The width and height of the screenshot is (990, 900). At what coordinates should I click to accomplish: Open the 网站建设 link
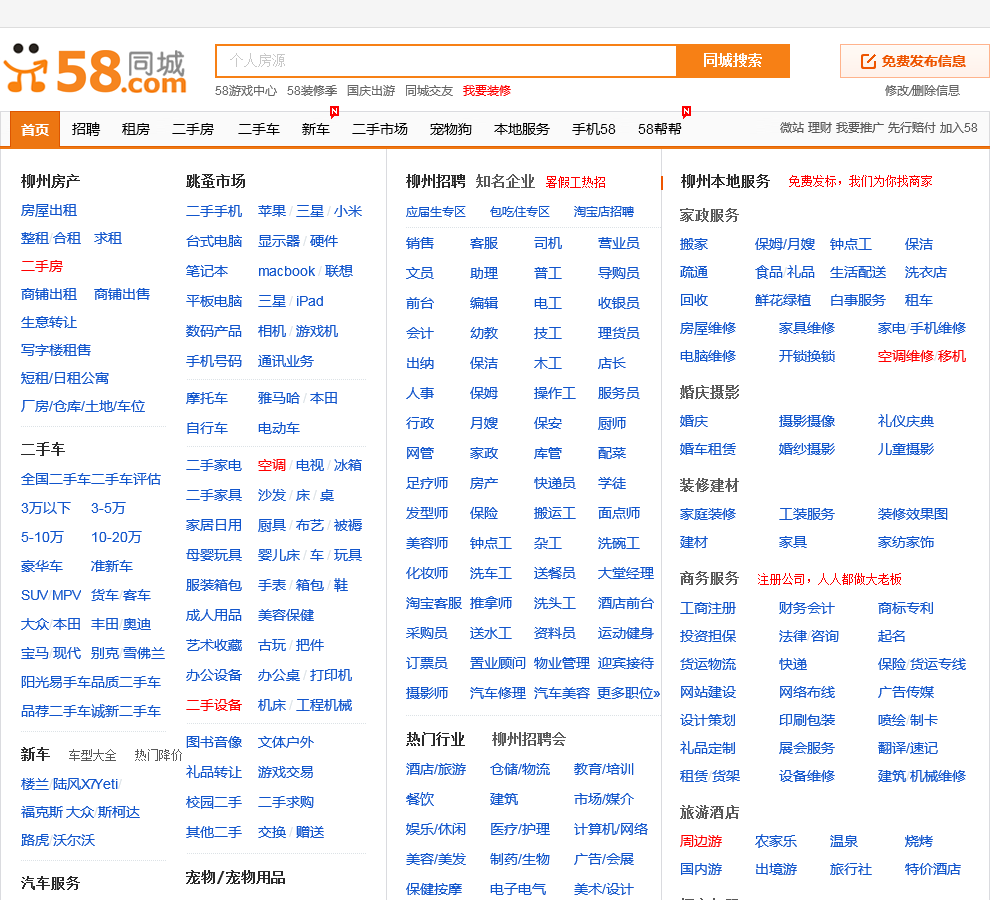coord(707,692)
